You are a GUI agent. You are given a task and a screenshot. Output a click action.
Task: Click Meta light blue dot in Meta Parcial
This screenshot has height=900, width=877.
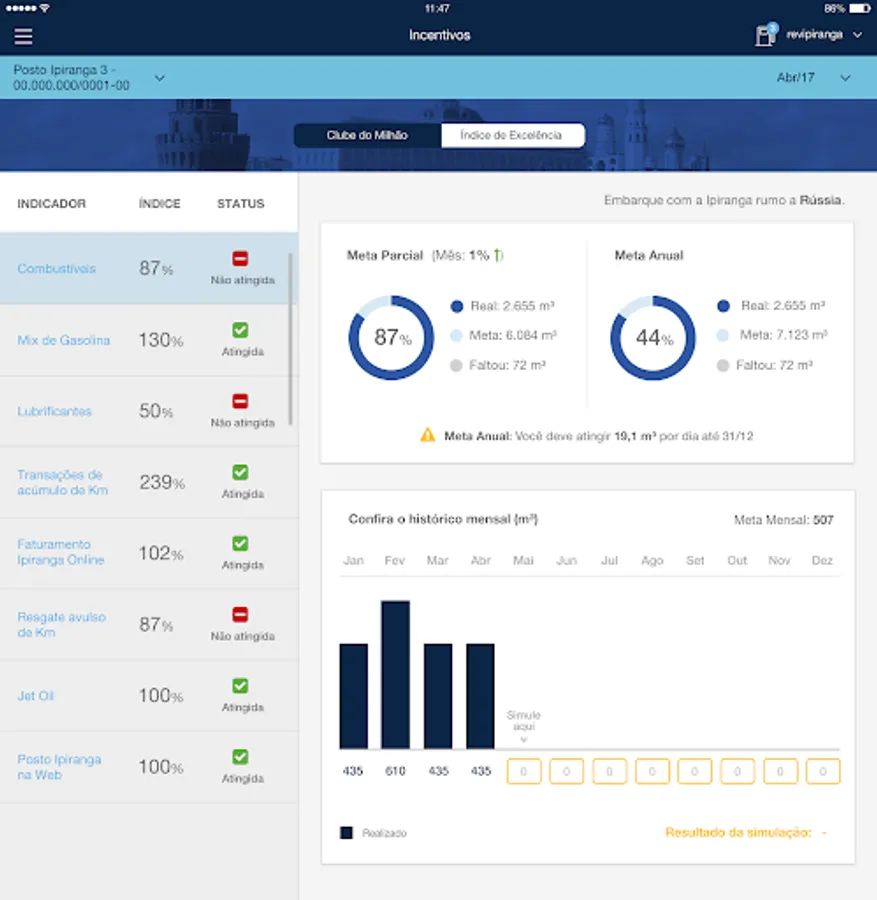click(456, 336)
